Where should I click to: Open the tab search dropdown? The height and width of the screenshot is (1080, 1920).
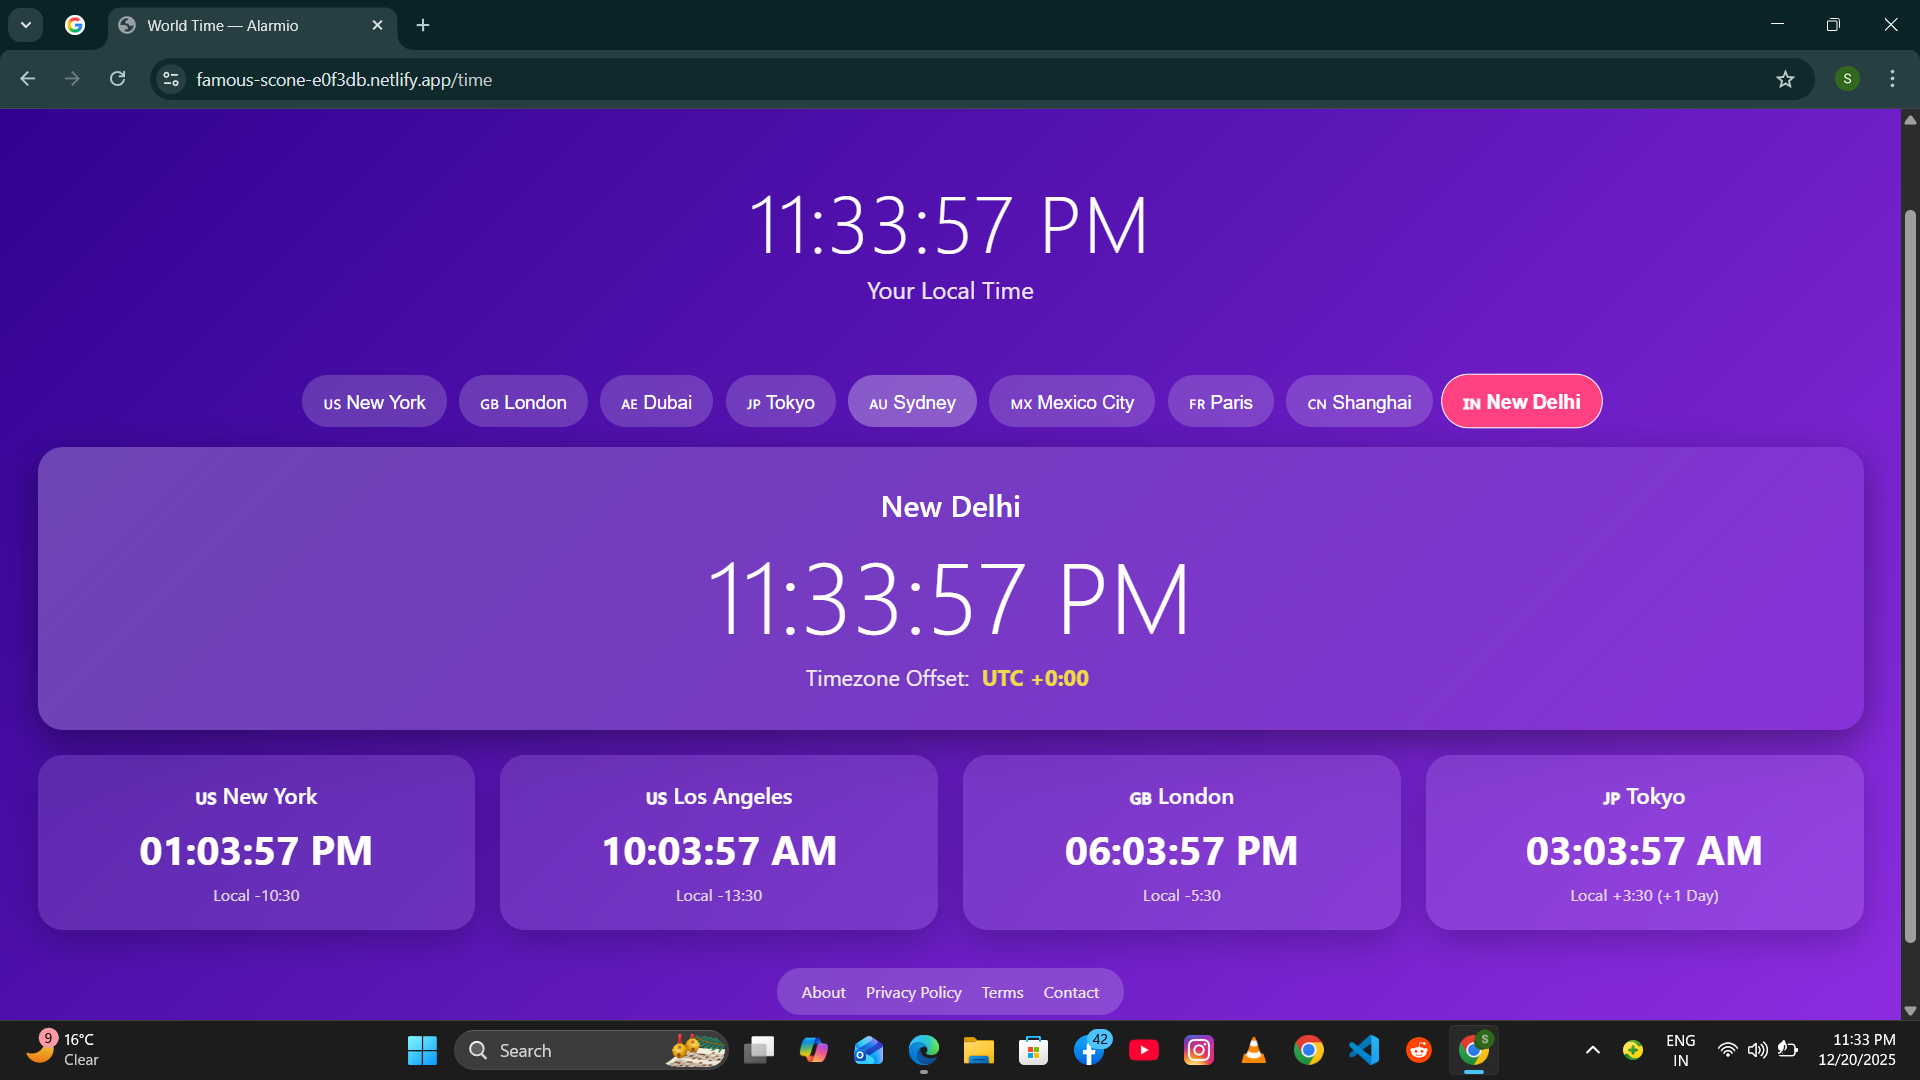point(25,24)
